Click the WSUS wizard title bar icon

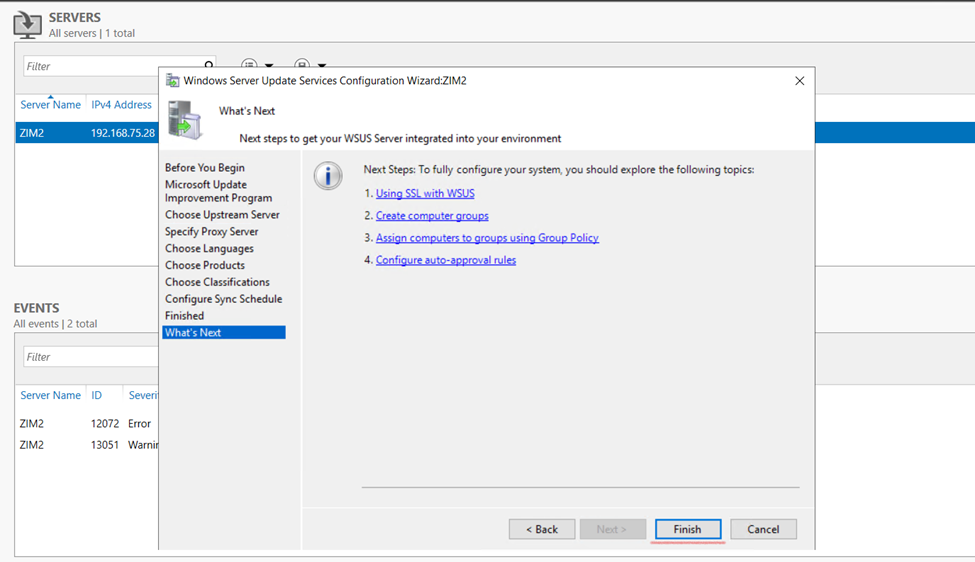172,81
